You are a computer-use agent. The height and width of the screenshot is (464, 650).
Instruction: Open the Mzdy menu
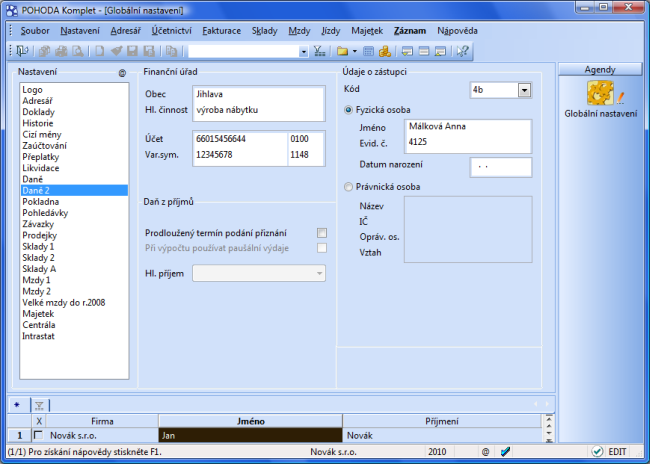point(299,31)
